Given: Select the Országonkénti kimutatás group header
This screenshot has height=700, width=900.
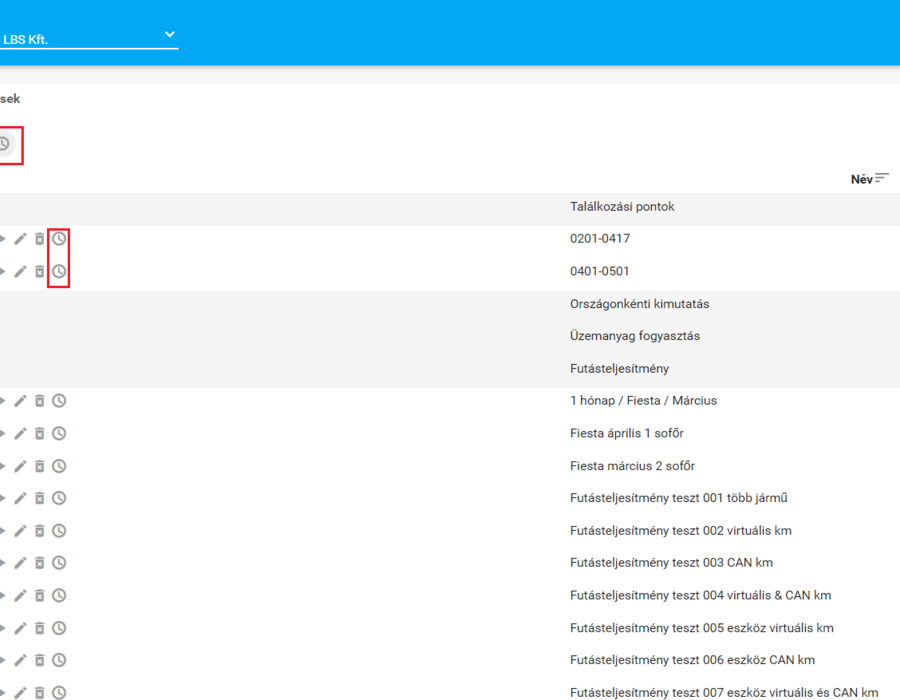Looking at the screenshot, I should coord(639,304).
